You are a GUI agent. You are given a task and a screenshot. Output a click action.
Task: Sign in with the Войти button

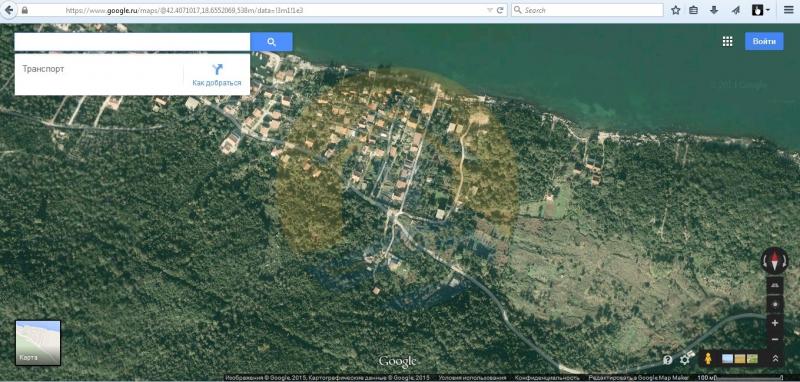764,41
